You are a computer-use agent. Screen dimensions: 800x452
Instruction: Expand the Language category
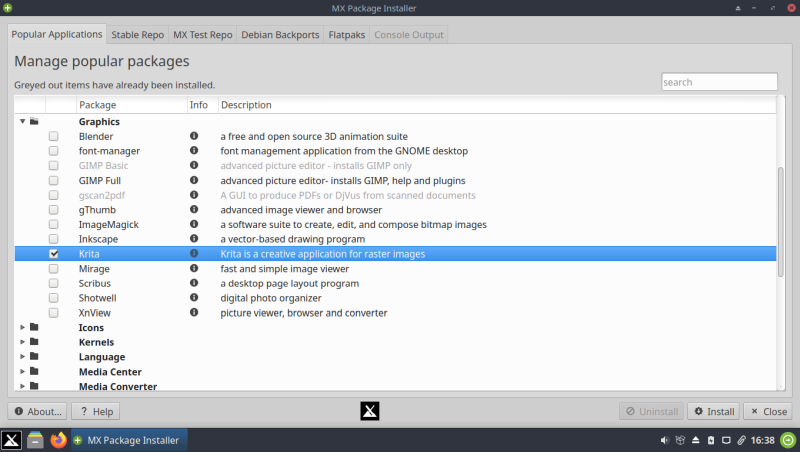[x=22, y=357]
